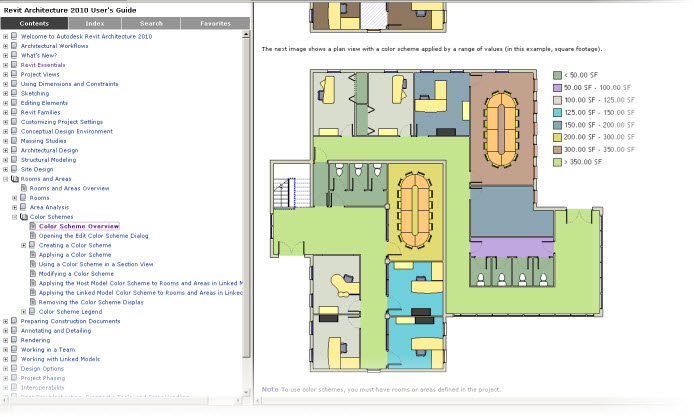Click the 200.00 SF - 300.00 SF yellow swatch
Viewport: 694px width, 417px height.
coord(557,137)
